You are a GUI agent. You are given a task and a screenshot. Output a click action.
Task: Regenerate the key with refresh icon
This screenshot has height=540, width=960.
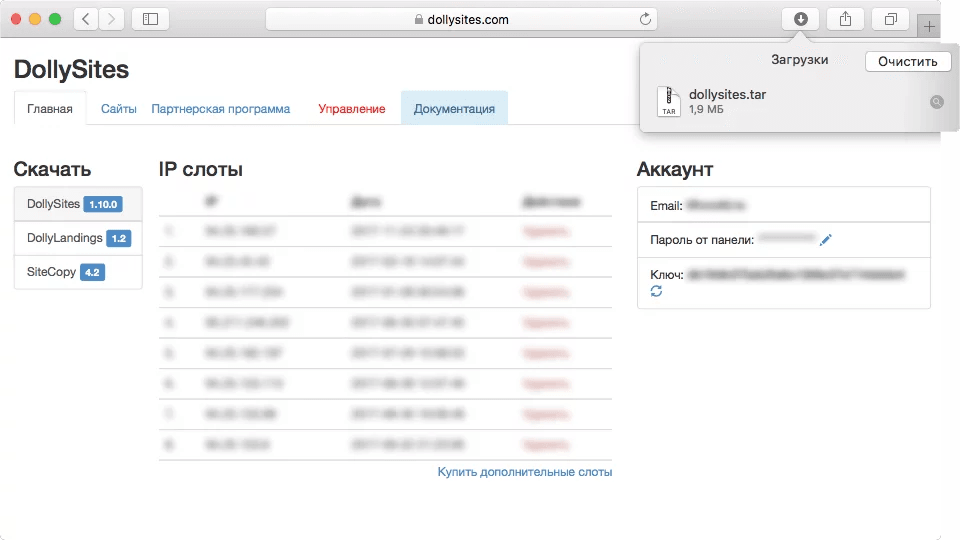(656, 291)
